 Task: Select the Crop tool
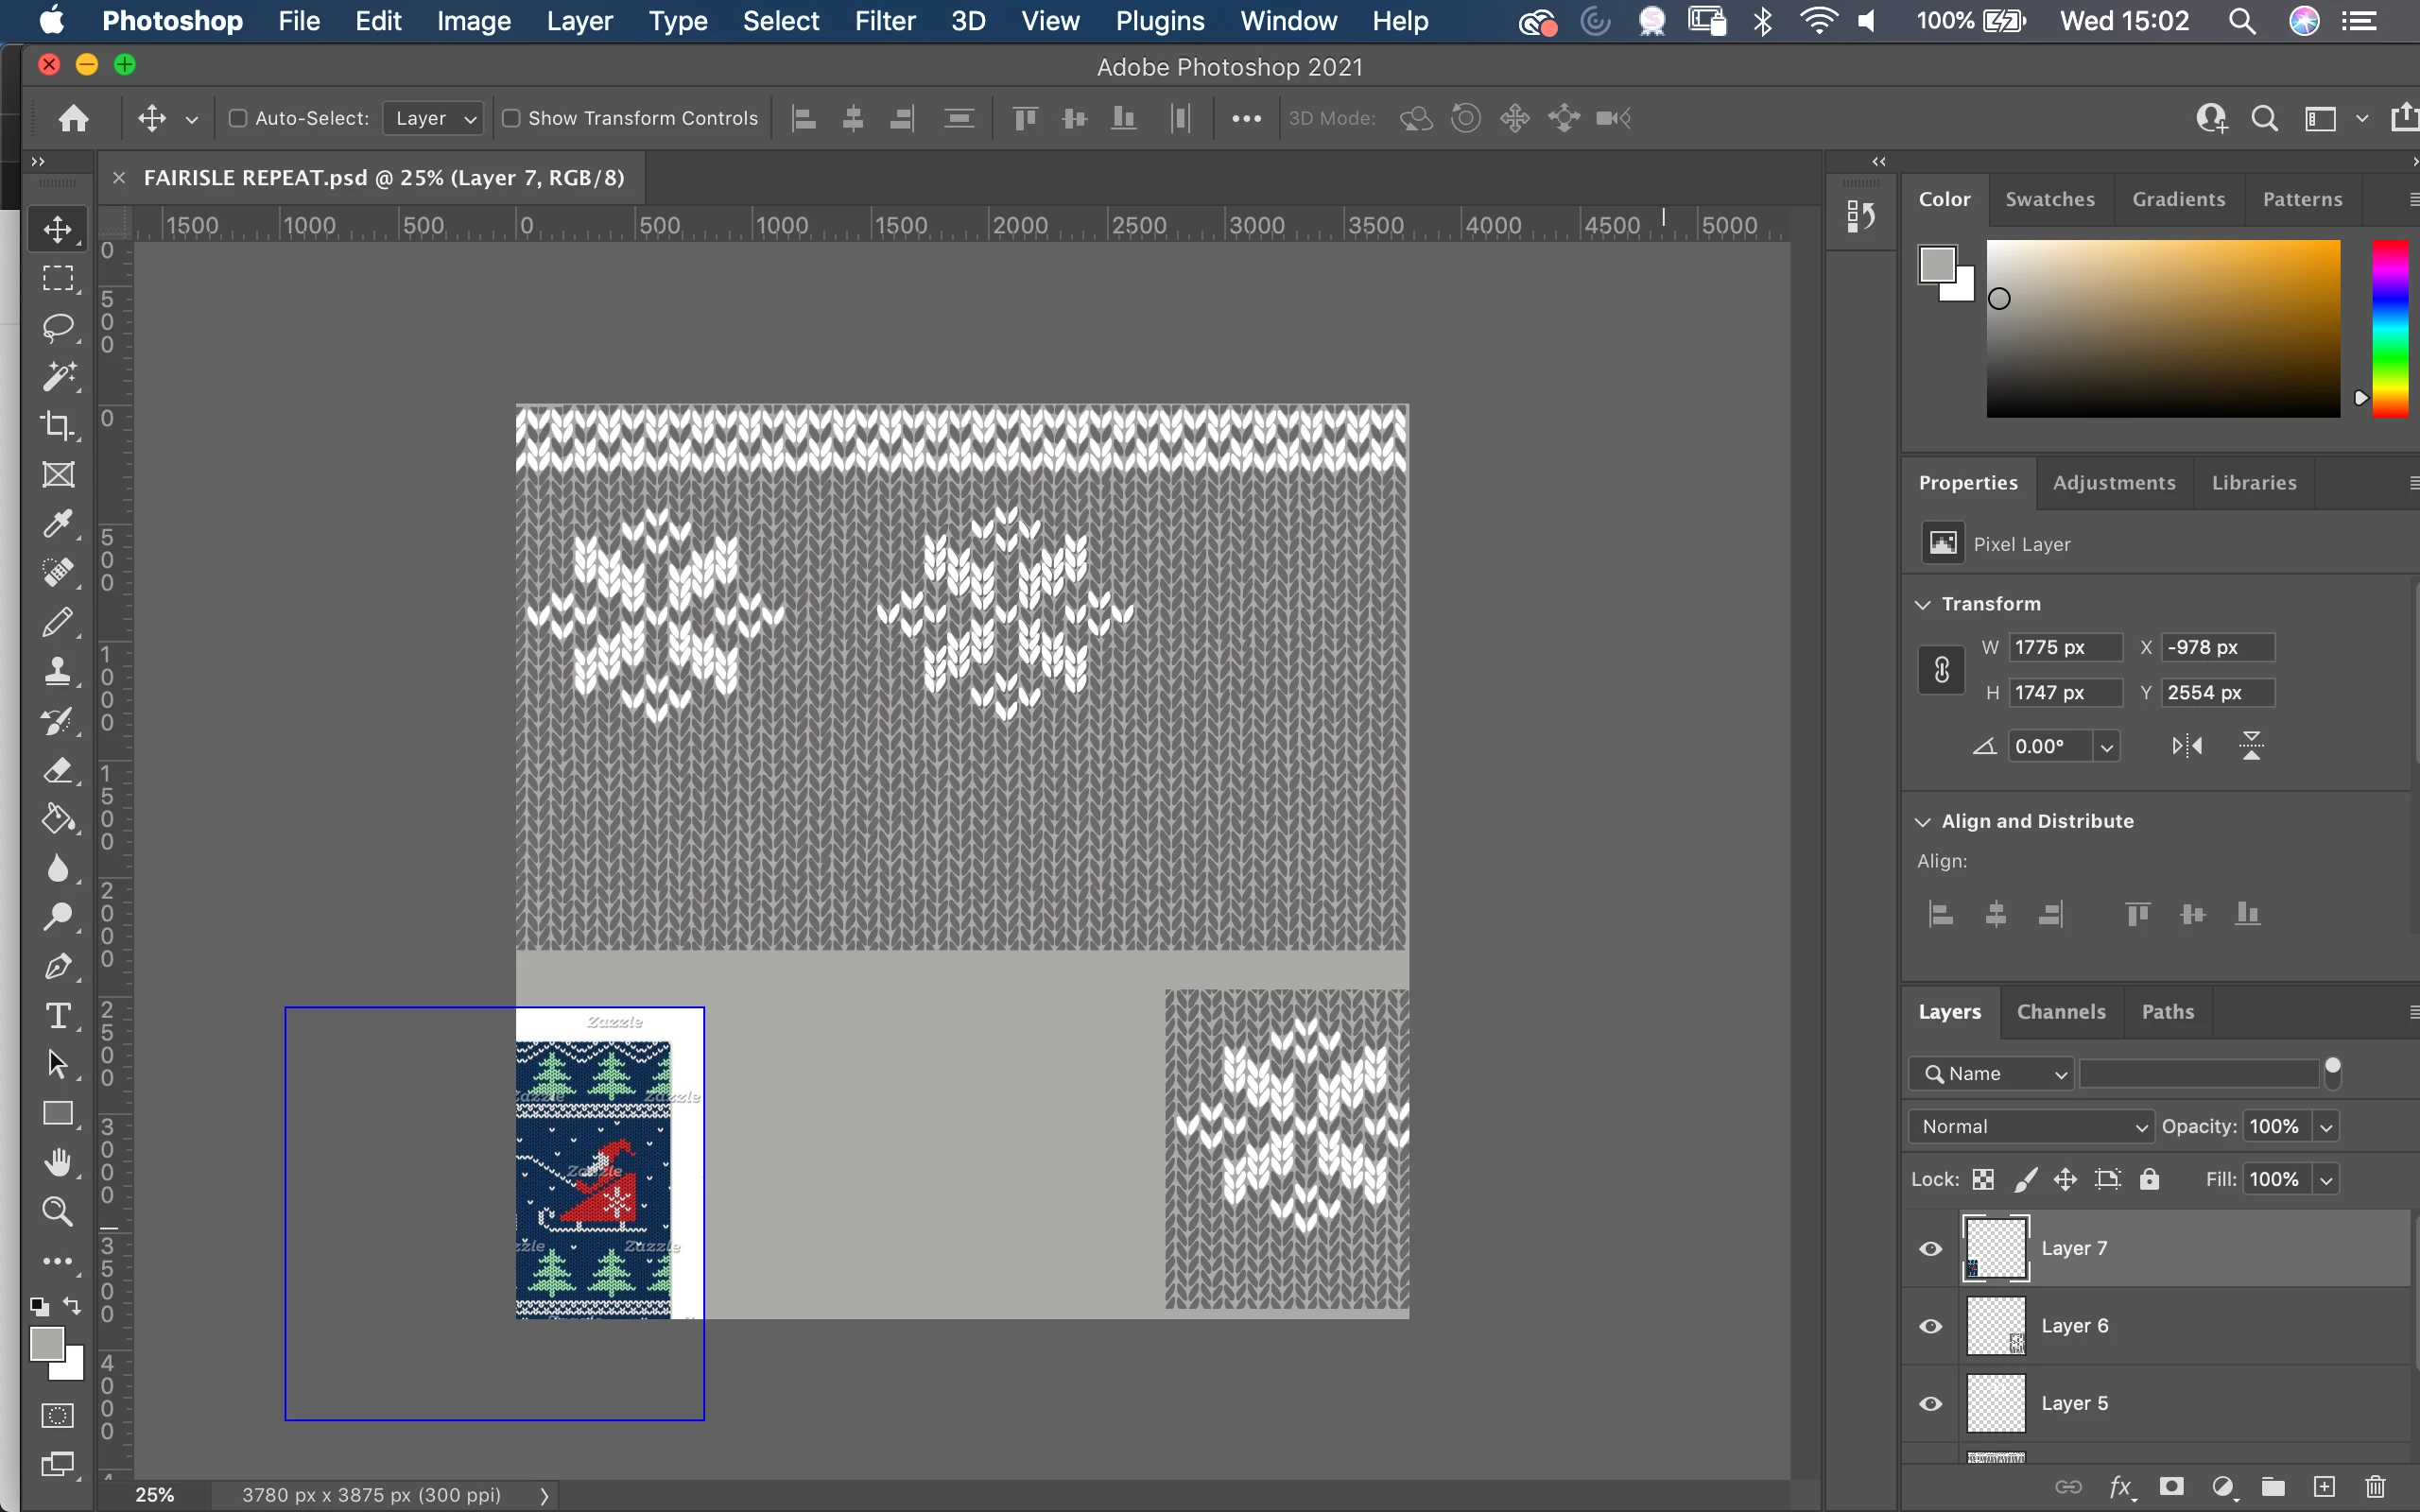coord(58,426)
